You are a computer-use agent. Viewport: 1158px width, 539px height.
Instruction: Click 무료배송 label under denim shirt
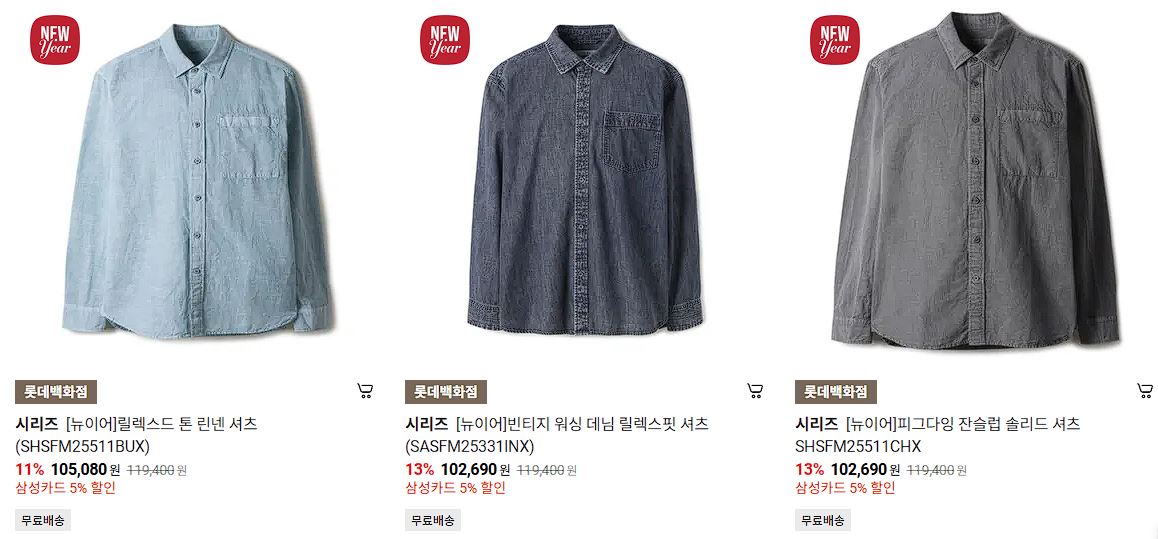click(x=433, y=520)
